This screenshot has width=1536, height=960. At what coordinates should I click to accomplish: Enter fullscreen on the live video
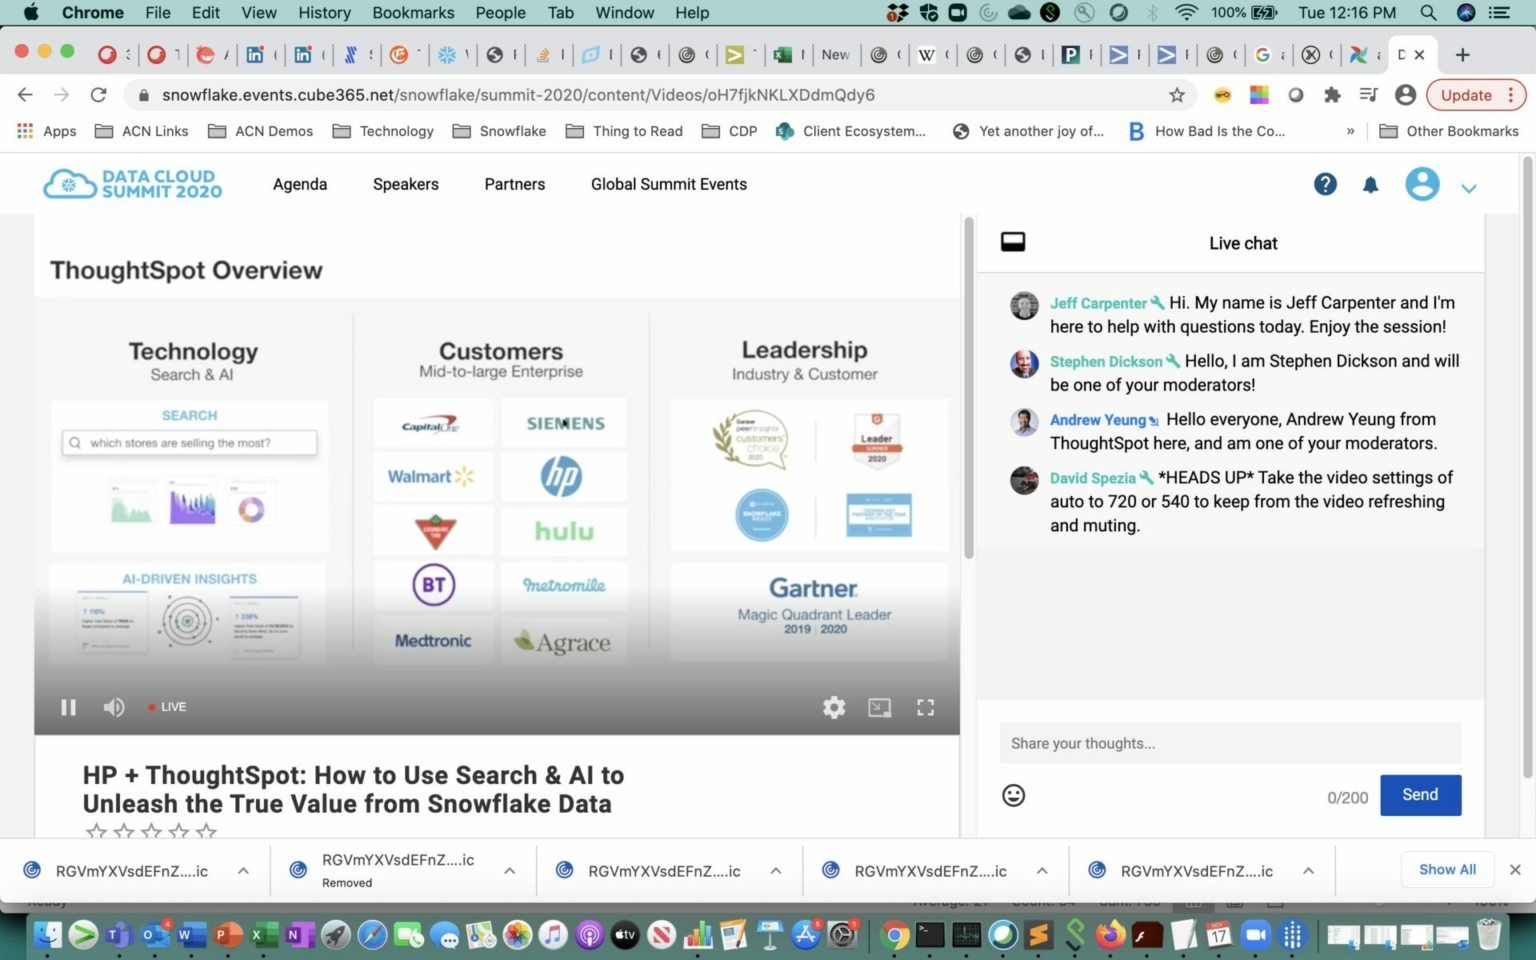(925, 707)
